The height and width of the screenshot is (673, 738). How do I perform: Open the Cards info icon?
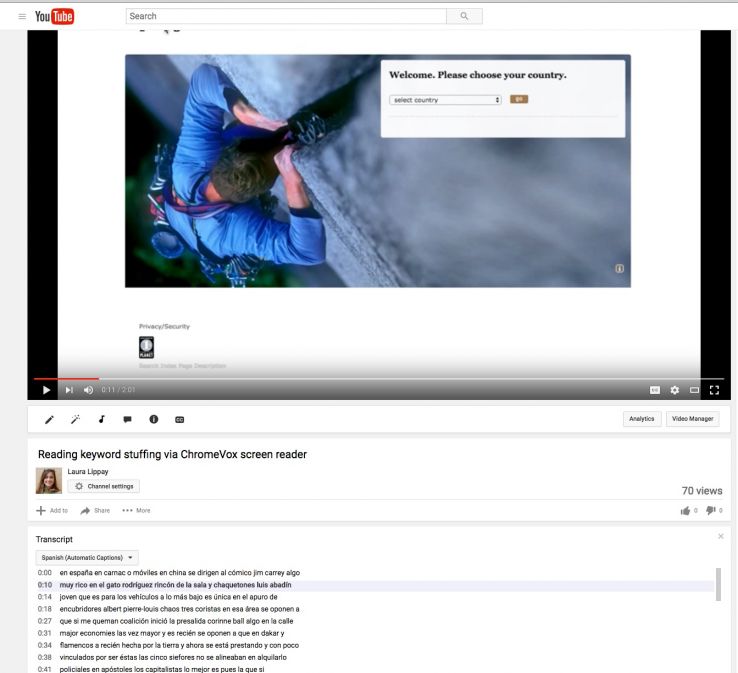pos(153,419)
